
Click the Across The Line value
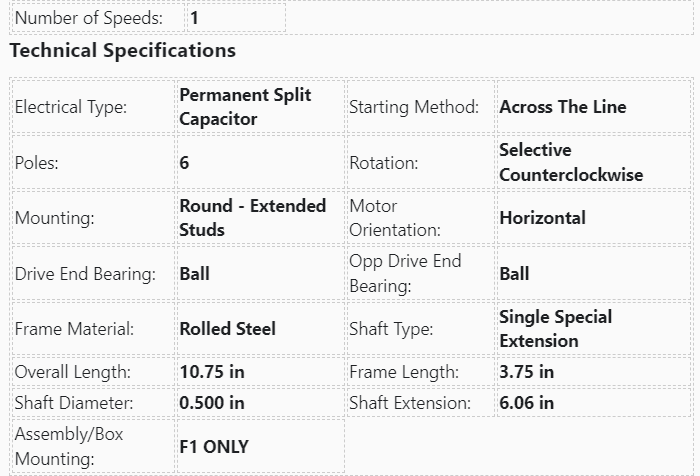click(x=563, y=107)
